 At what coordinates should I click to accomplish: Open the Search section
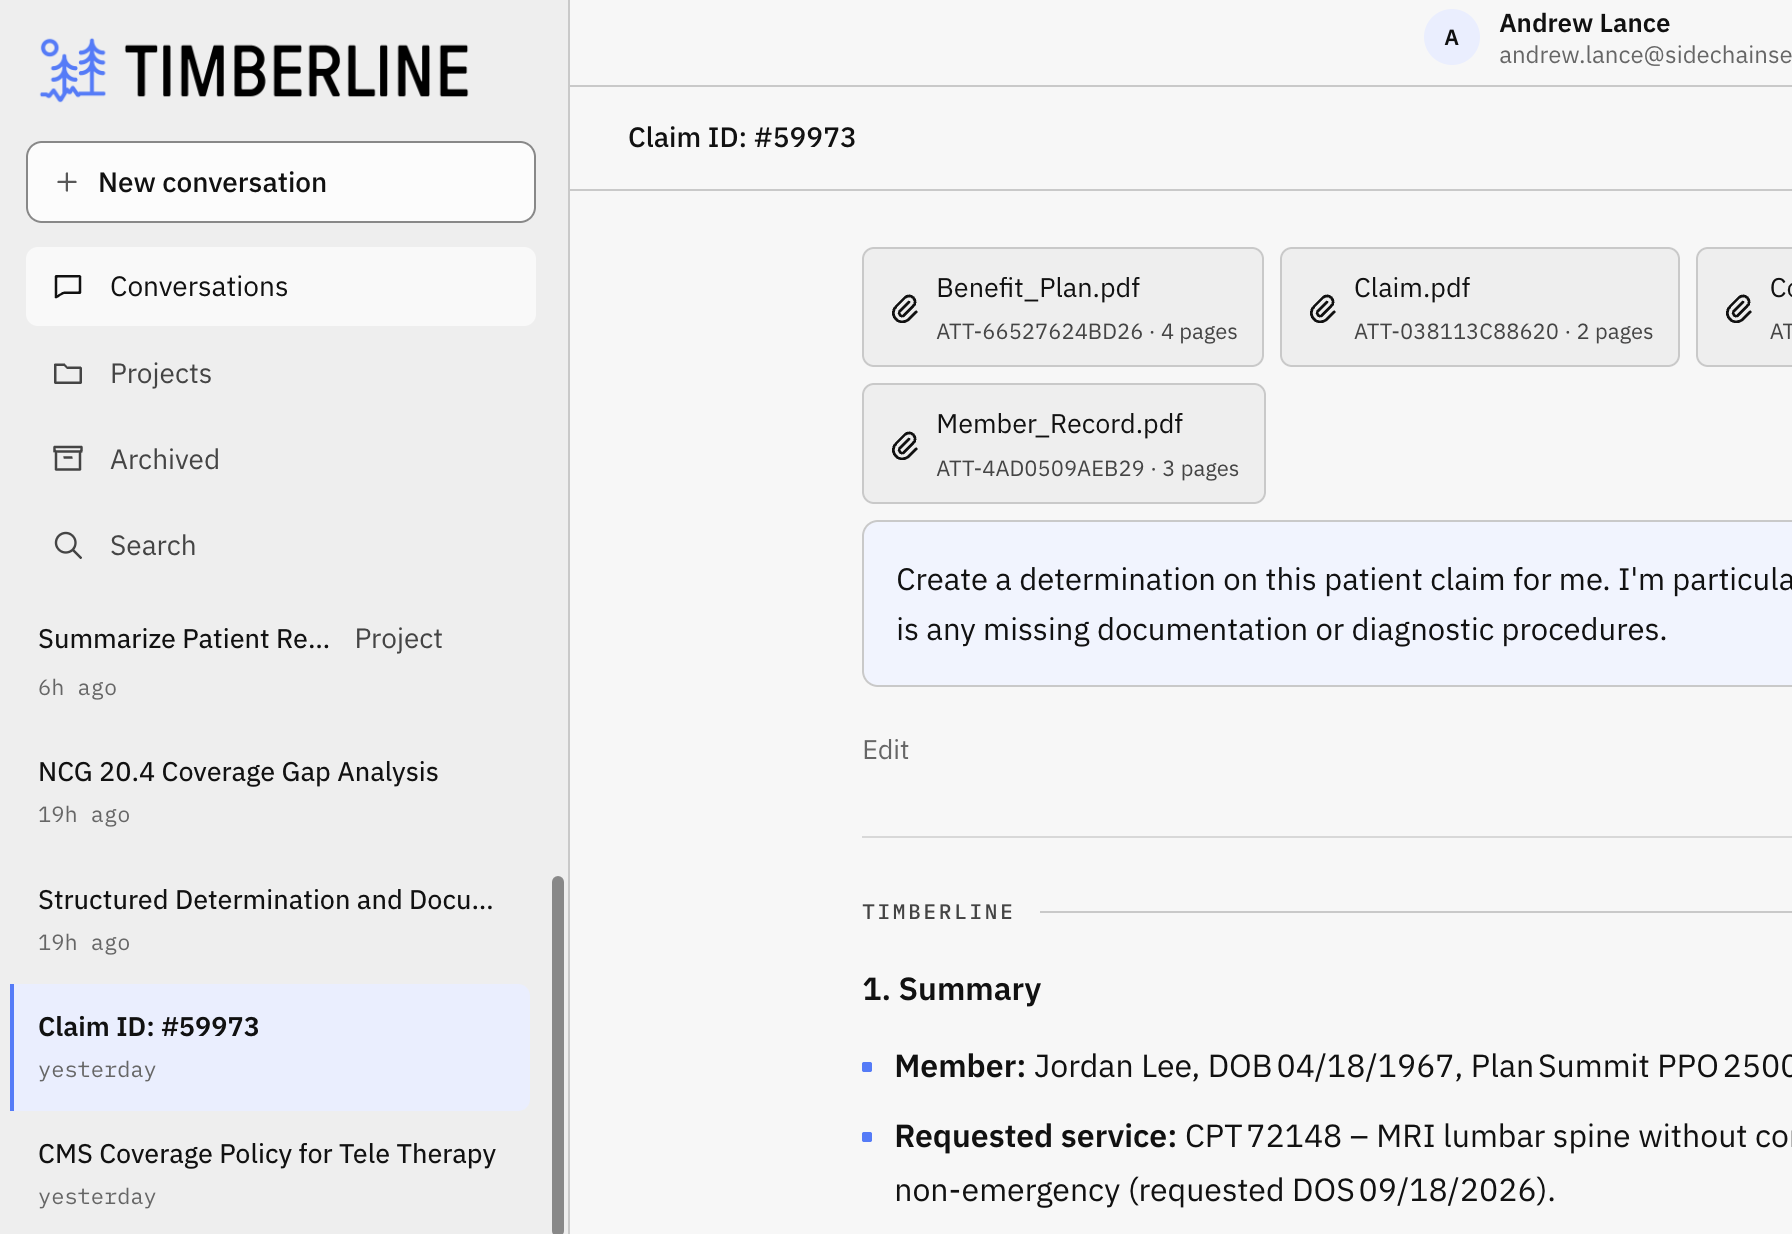[x=281, y=545]
